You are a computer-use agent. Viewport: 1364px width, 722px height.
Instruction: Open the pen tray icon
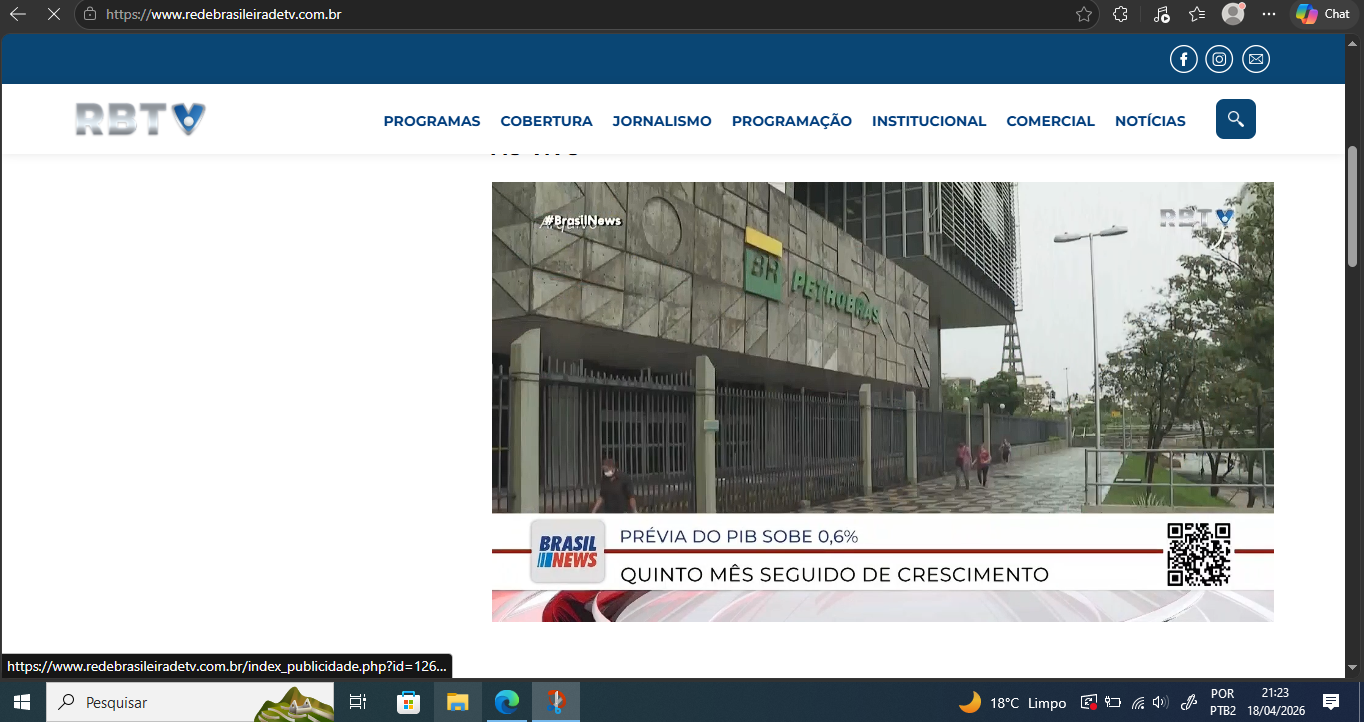click(1190, 703)
